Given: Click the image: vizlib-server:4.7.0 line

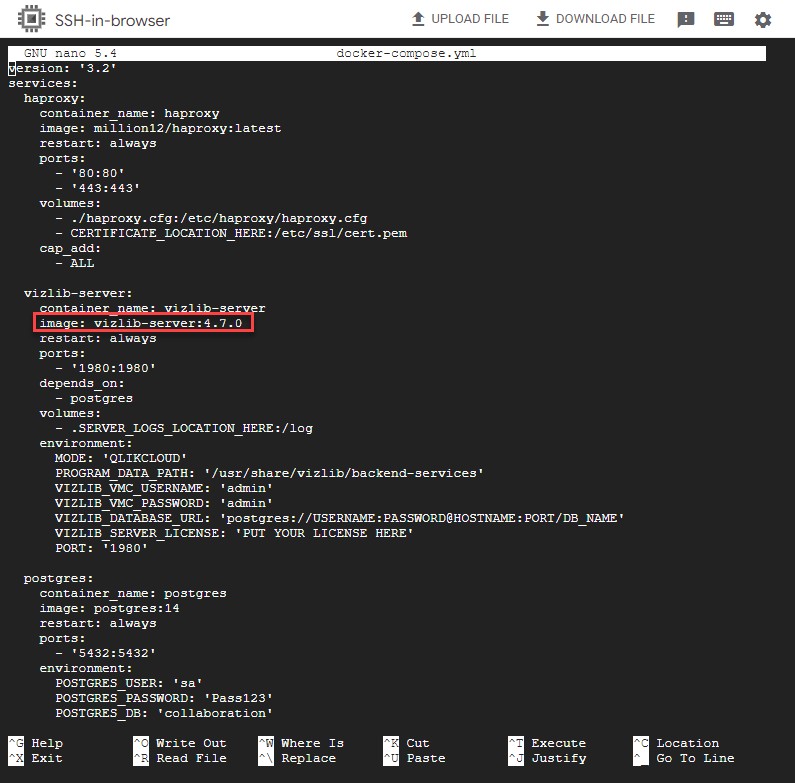Looking at the screenshot, I should click(x=141, y=323).
